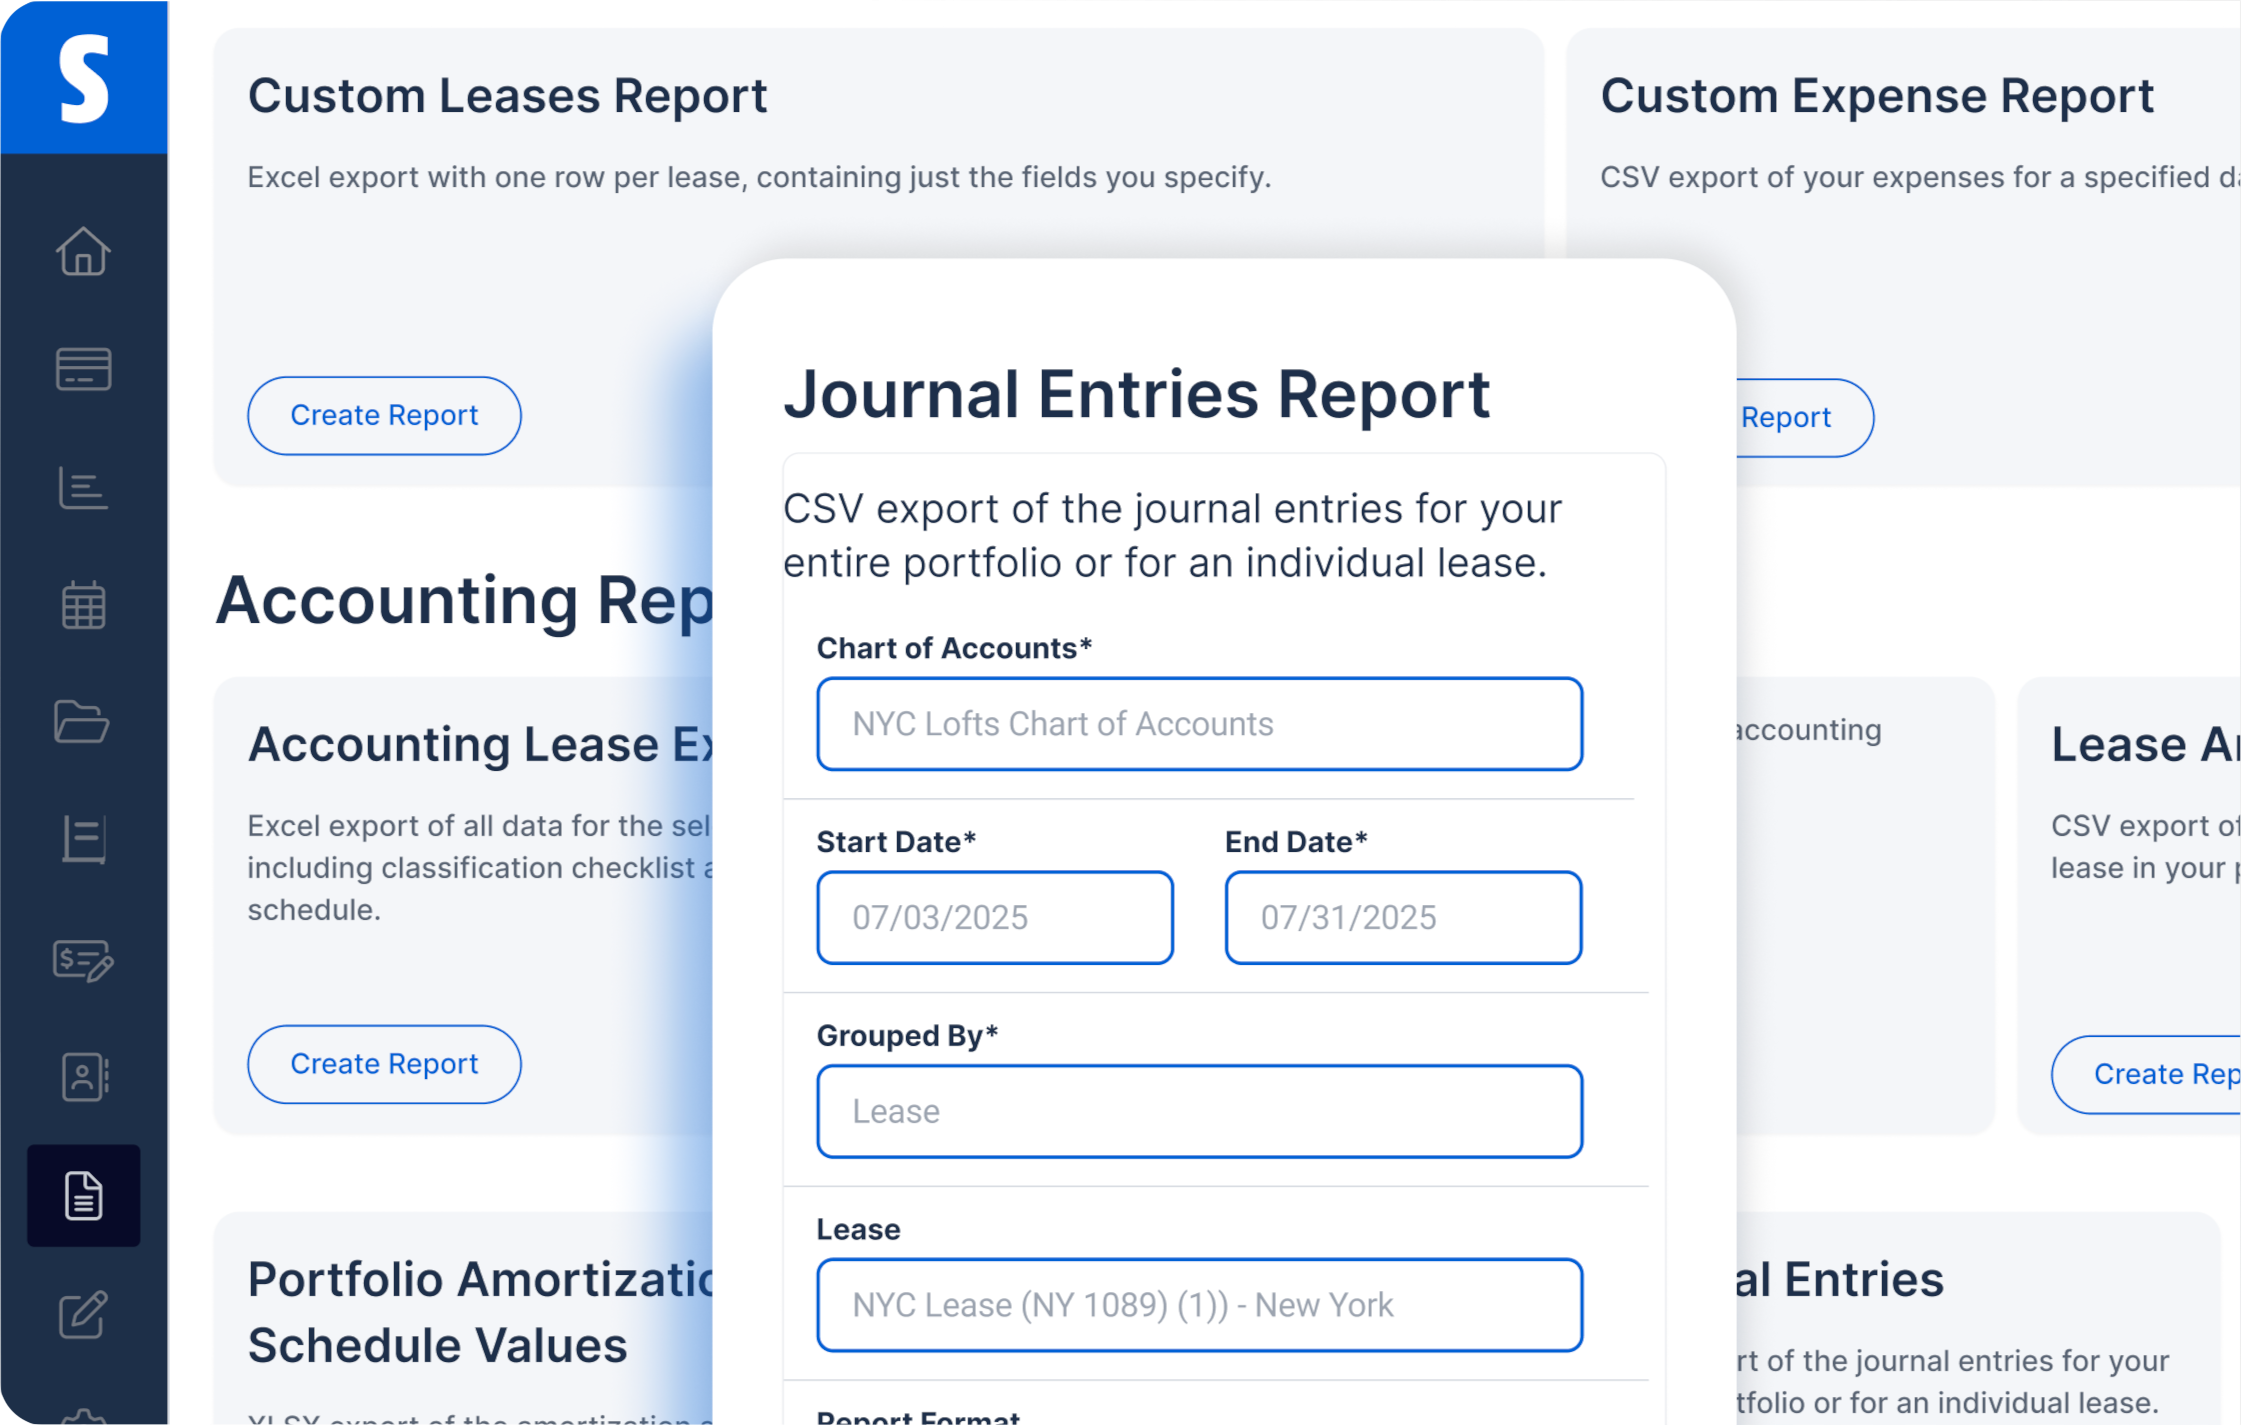Click the highlighted reports document icon
This screenshot has width=2241, height=1425.
pos(84,1196)
